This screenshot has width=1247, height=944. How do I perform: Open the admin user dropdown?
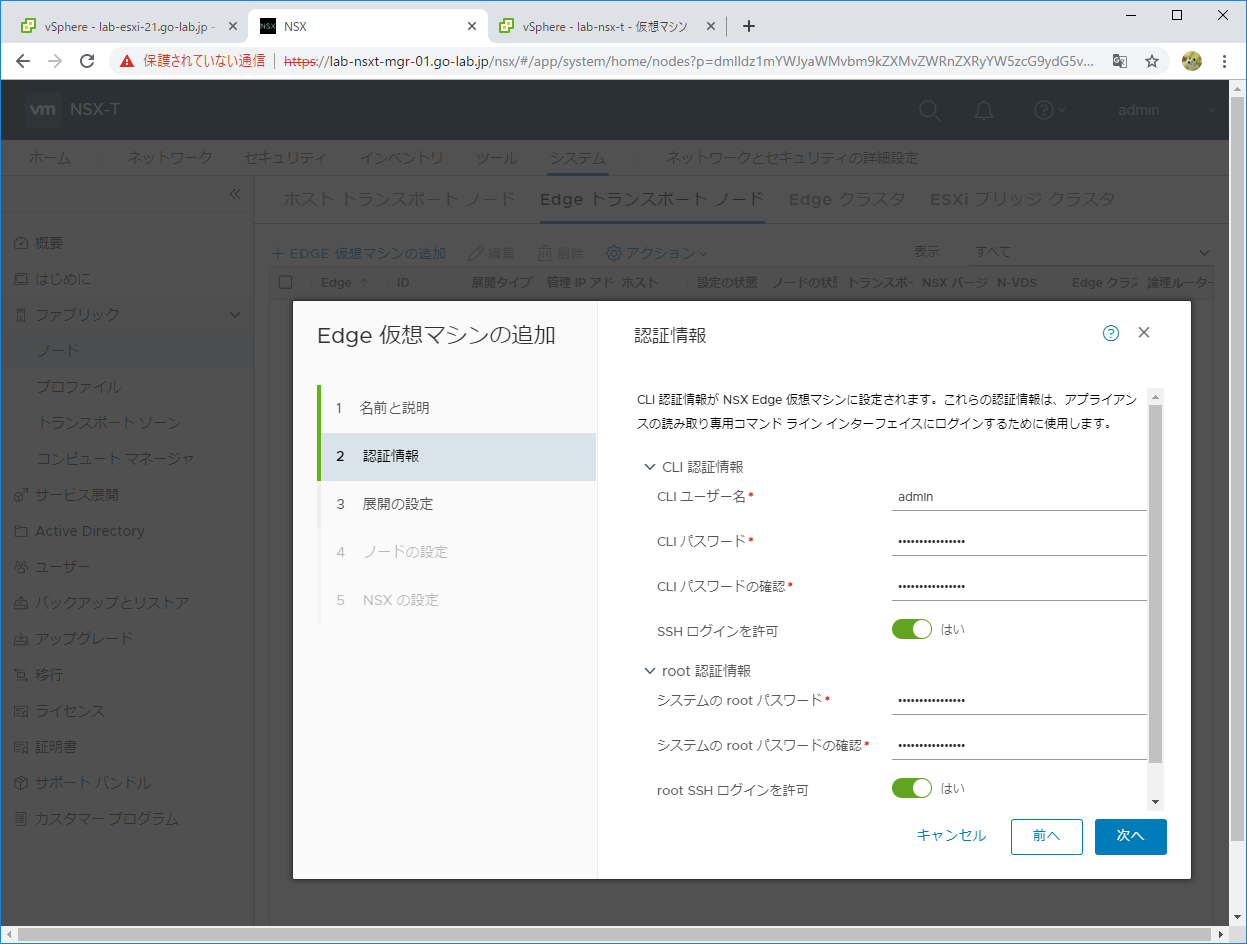point(1167,110)
